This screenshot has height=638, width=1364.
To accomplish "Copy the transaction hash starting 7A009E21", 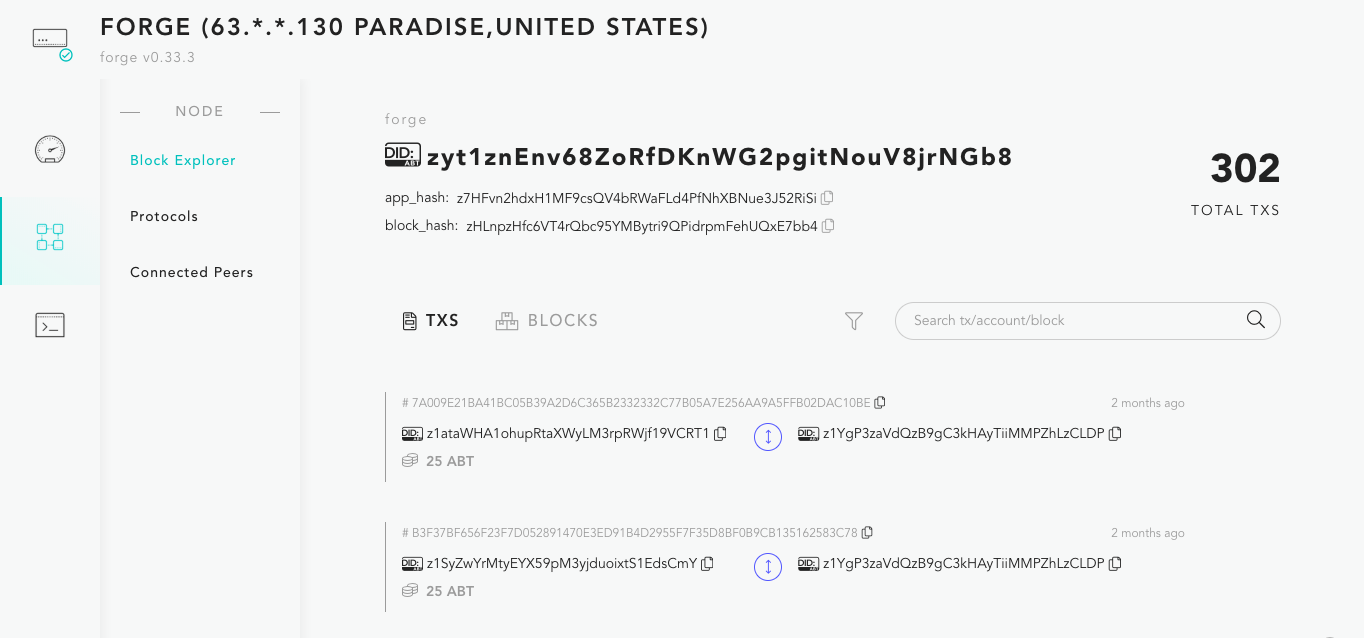I will pos(880,403).
